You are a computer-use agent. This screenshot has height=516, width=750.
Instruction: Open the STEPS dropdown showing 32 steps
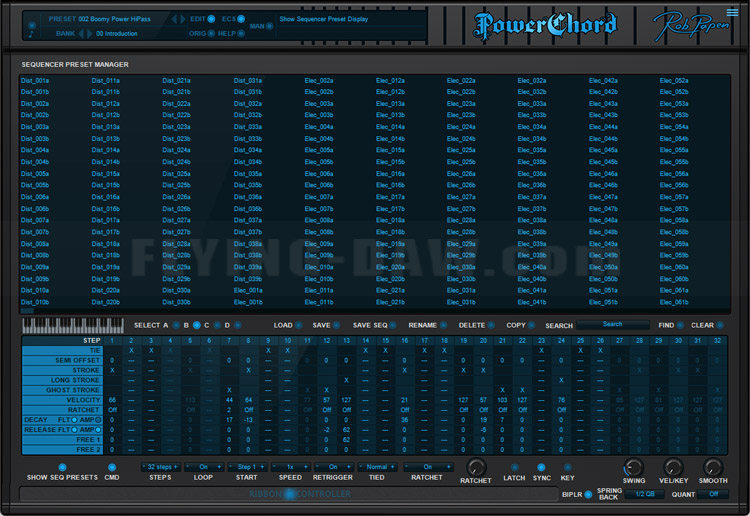(x=161, y=467)
